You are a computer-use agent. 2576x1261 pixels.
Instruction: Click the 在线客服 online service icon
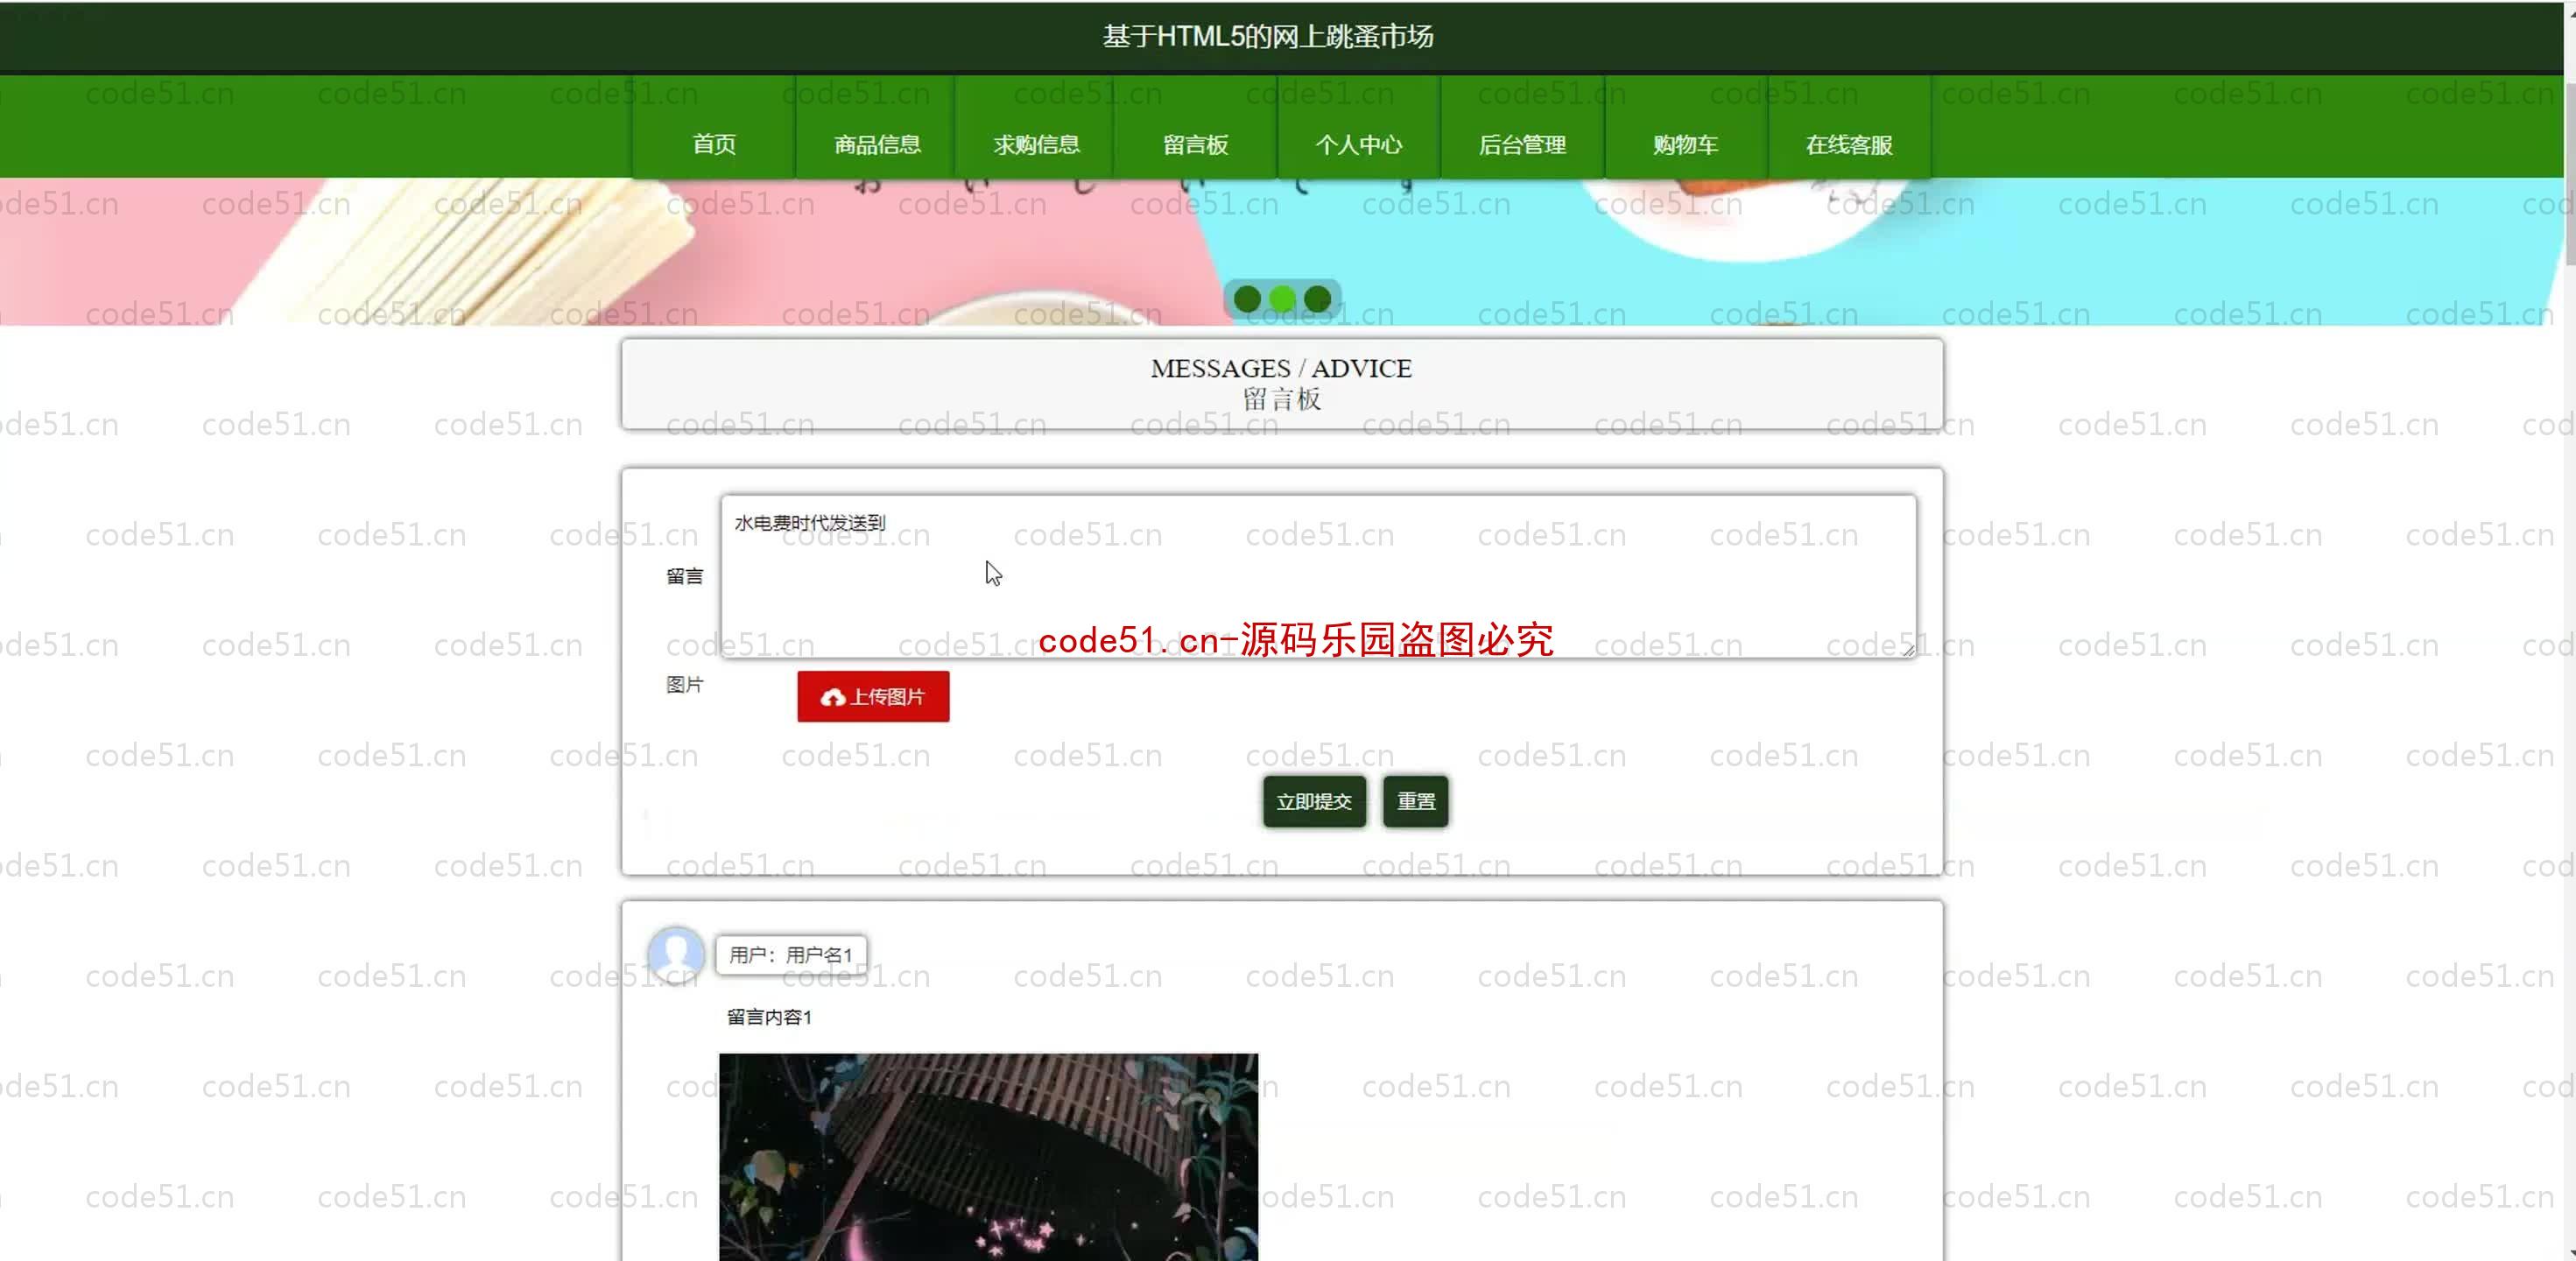pyautogui.click(x=1848, y=144)
